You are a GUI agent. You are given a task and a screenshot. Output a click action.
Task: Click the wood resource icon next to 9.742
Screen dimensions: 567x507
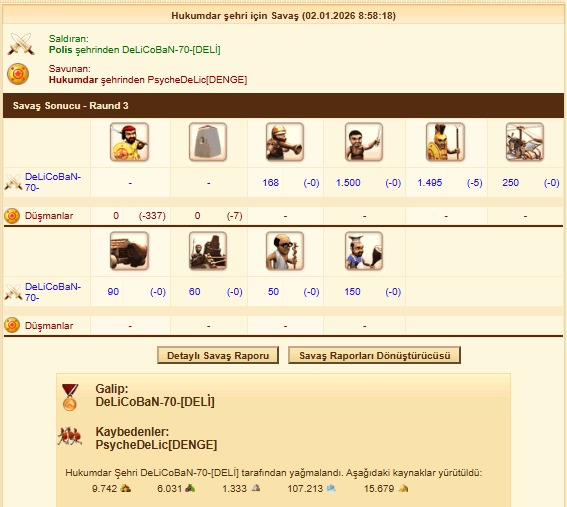(125, 489)
